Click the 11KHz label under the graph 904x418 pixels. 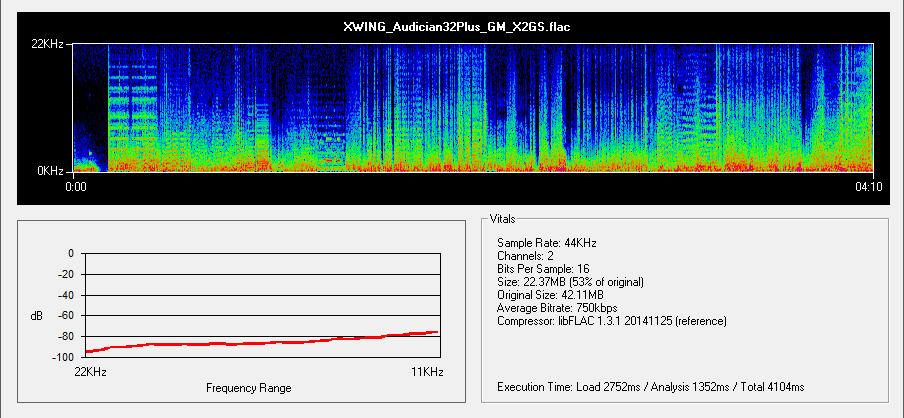pos(427,371)
